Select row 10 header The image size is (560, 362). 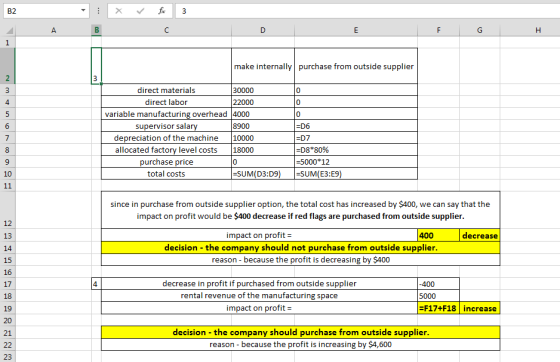click(x=8, y=174)
